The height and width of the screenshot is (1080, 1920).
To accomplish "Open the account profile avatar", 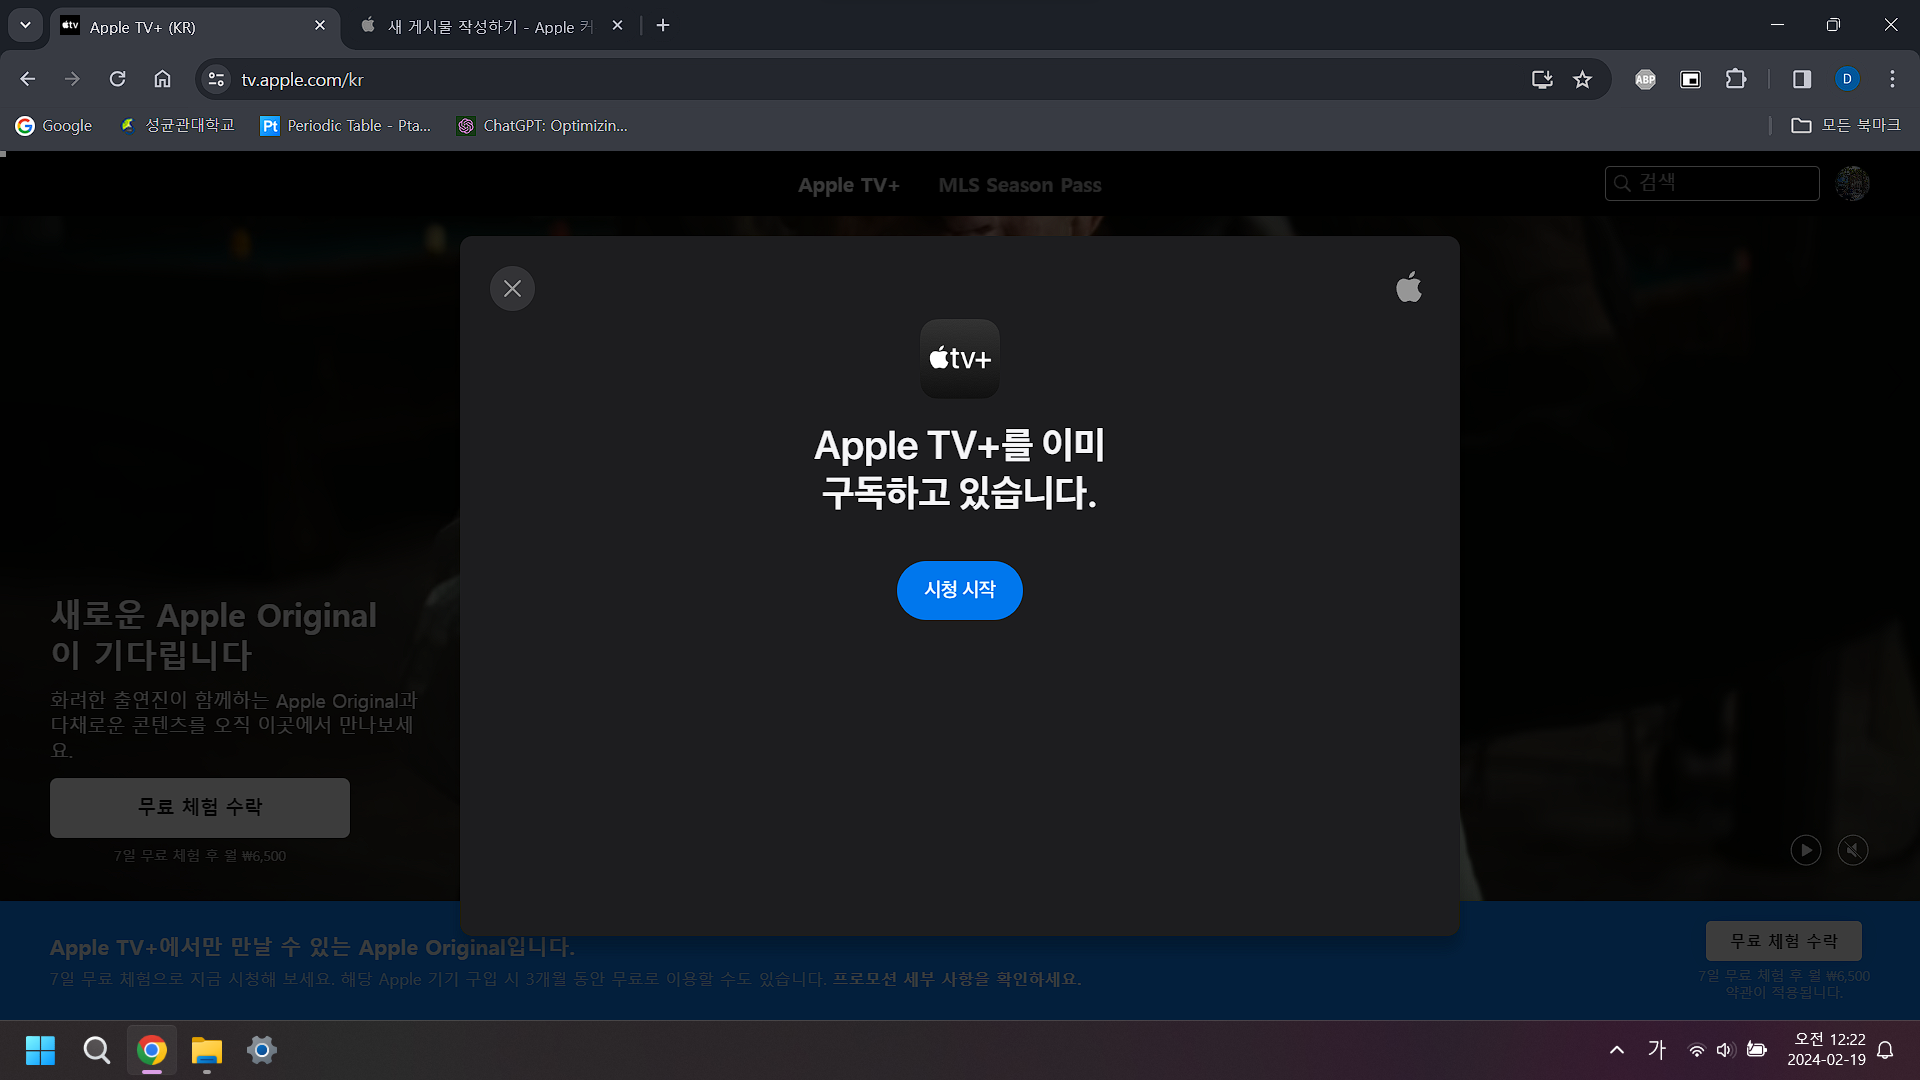I will [1852, 183].
